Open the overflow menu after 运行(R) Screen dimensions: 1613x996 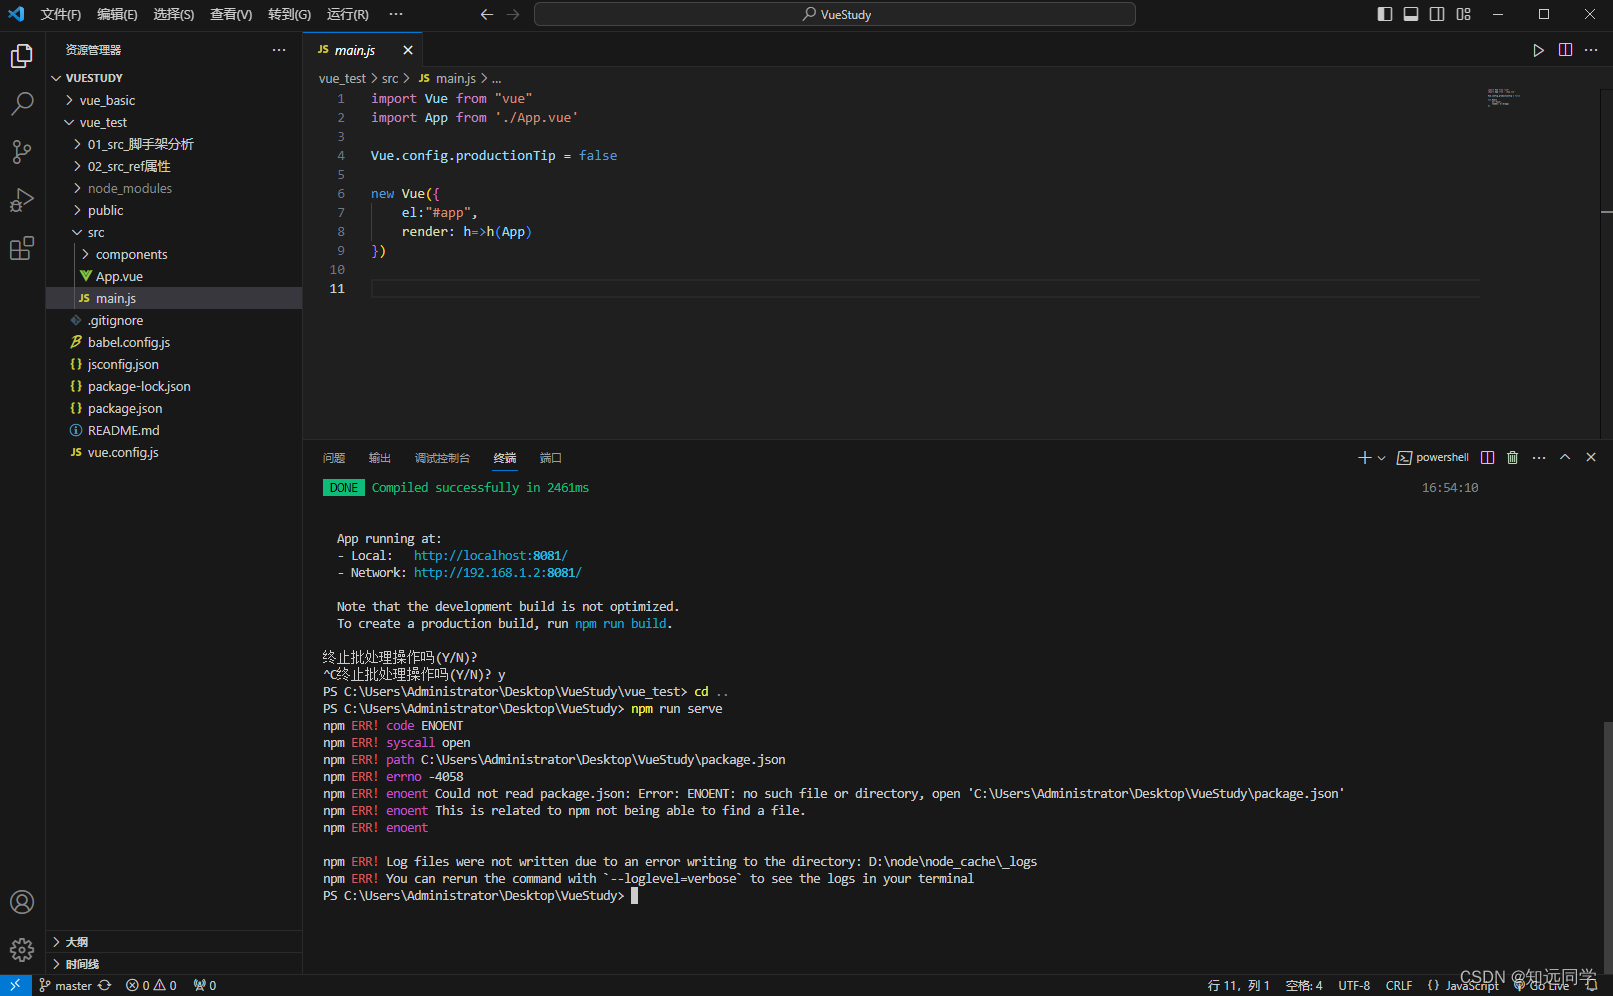coord(396,14)
